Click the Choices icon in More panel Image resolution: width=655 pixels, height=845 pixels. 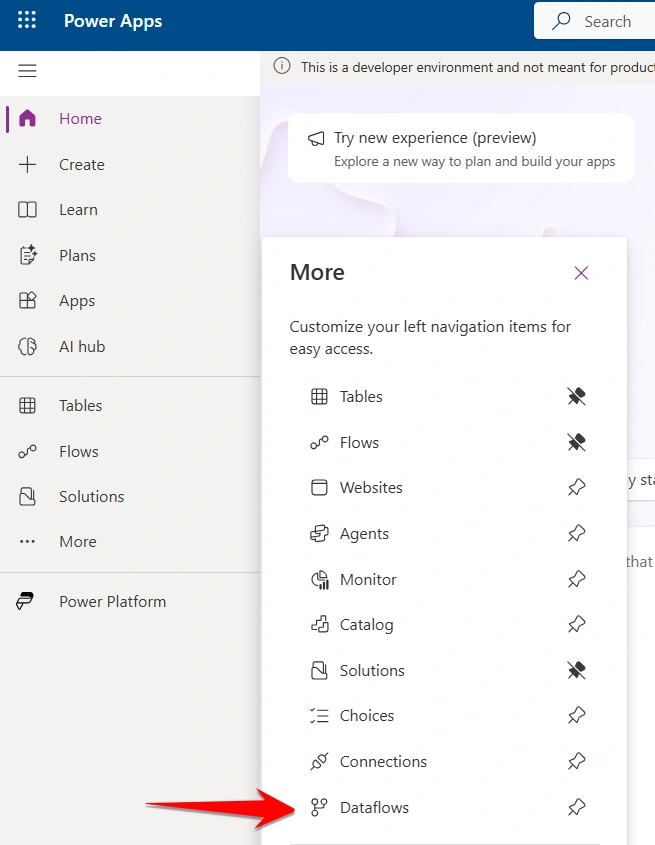tap(319, 716)
